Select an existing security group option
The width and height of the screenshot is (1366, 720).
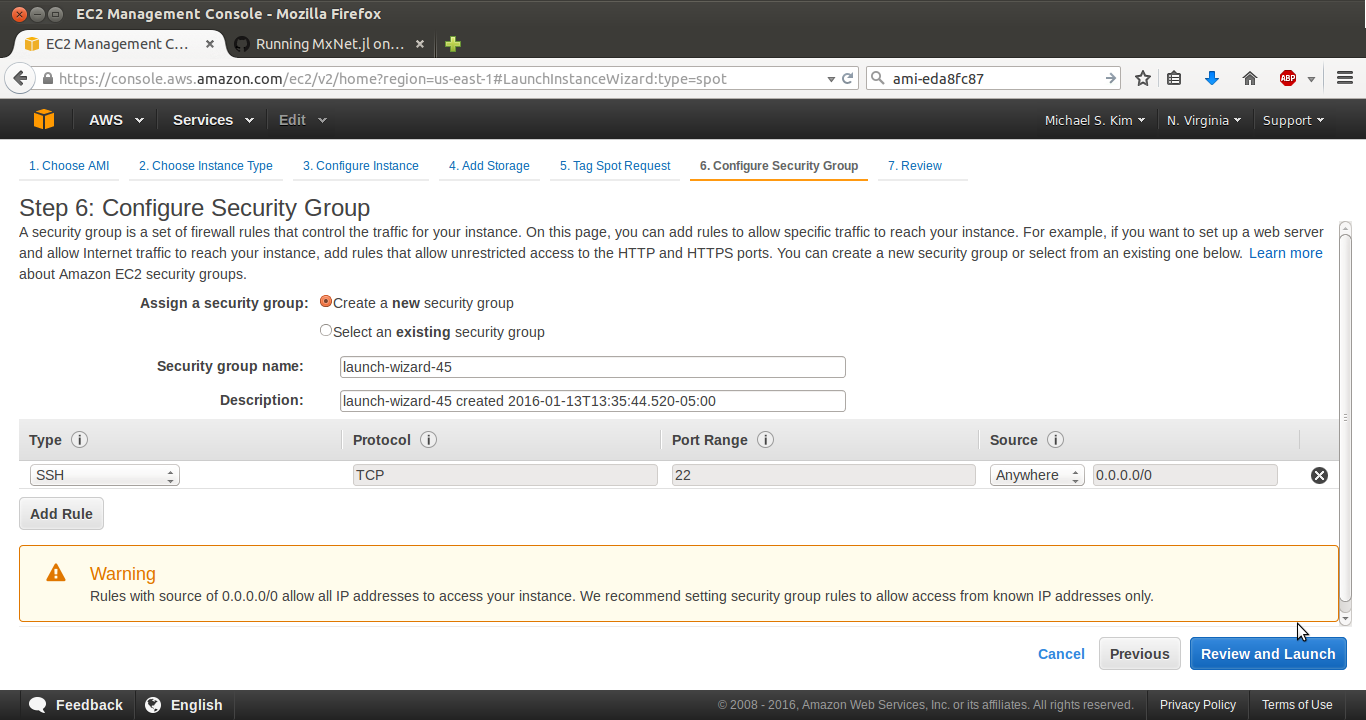pyautogui.click(x=326, y=331)
